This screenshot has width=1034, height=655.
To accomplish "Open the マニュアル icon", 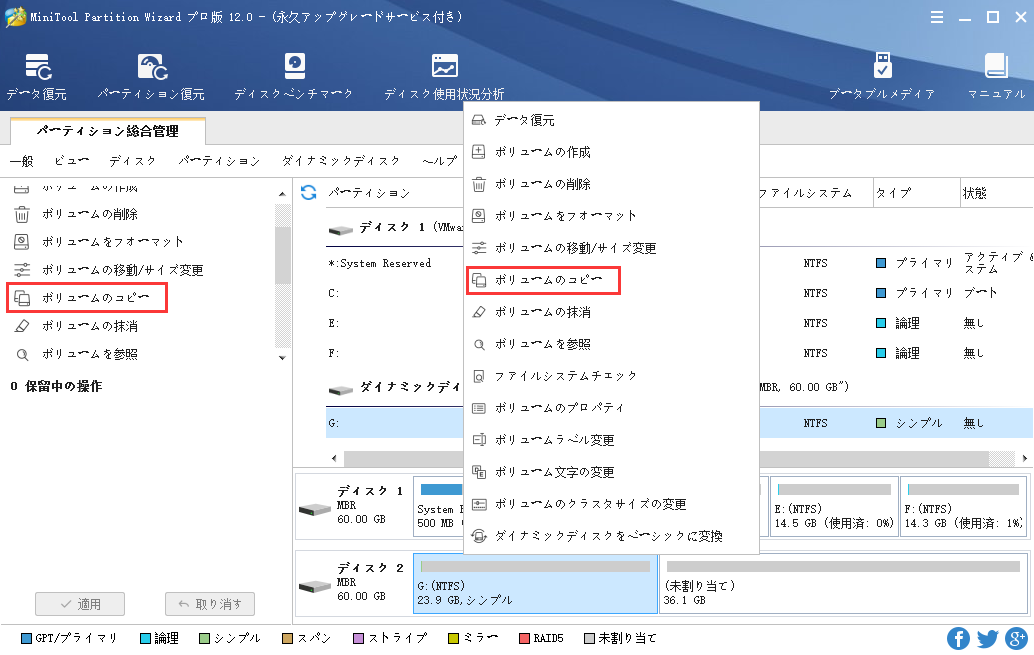I will pyautogui.click(x=996, y=77).
